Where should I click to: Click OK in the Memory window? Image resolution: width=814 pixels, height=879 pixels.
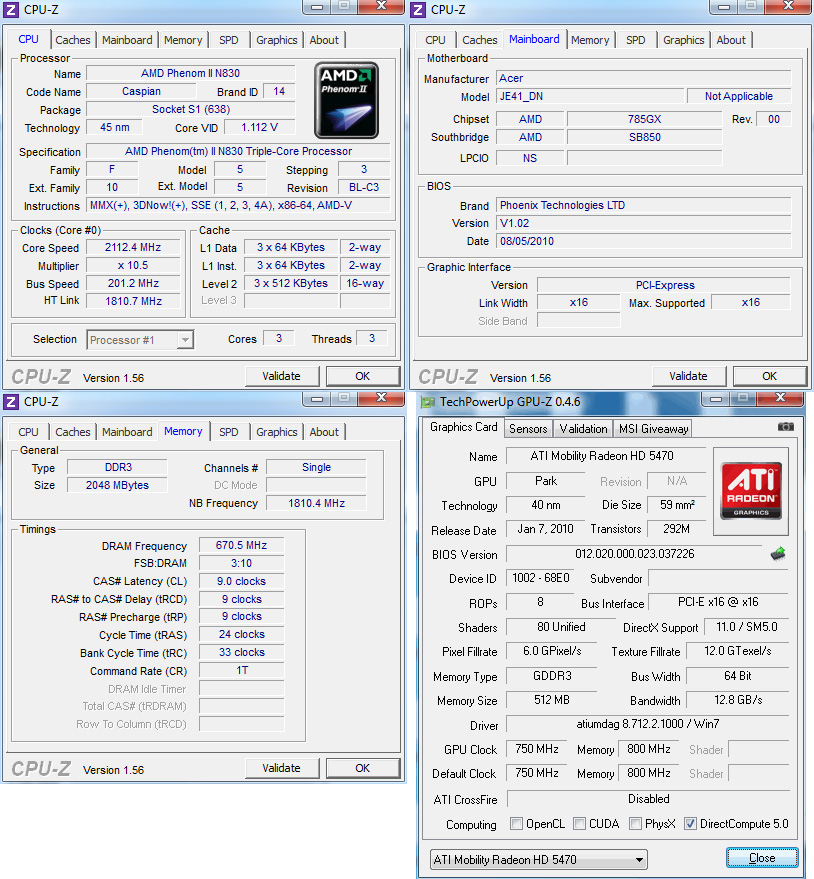tap(363, 768)
